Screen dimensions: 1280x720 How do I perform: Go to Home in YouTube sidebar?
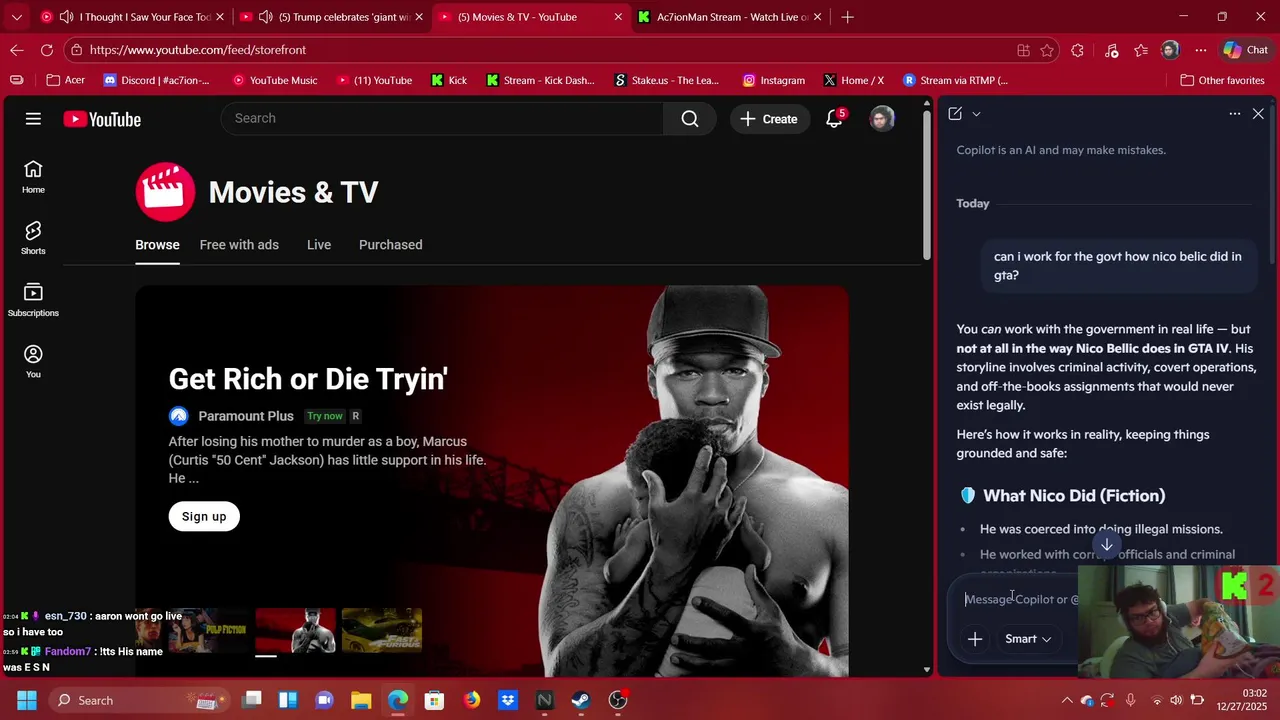click(x=33, y=177)
